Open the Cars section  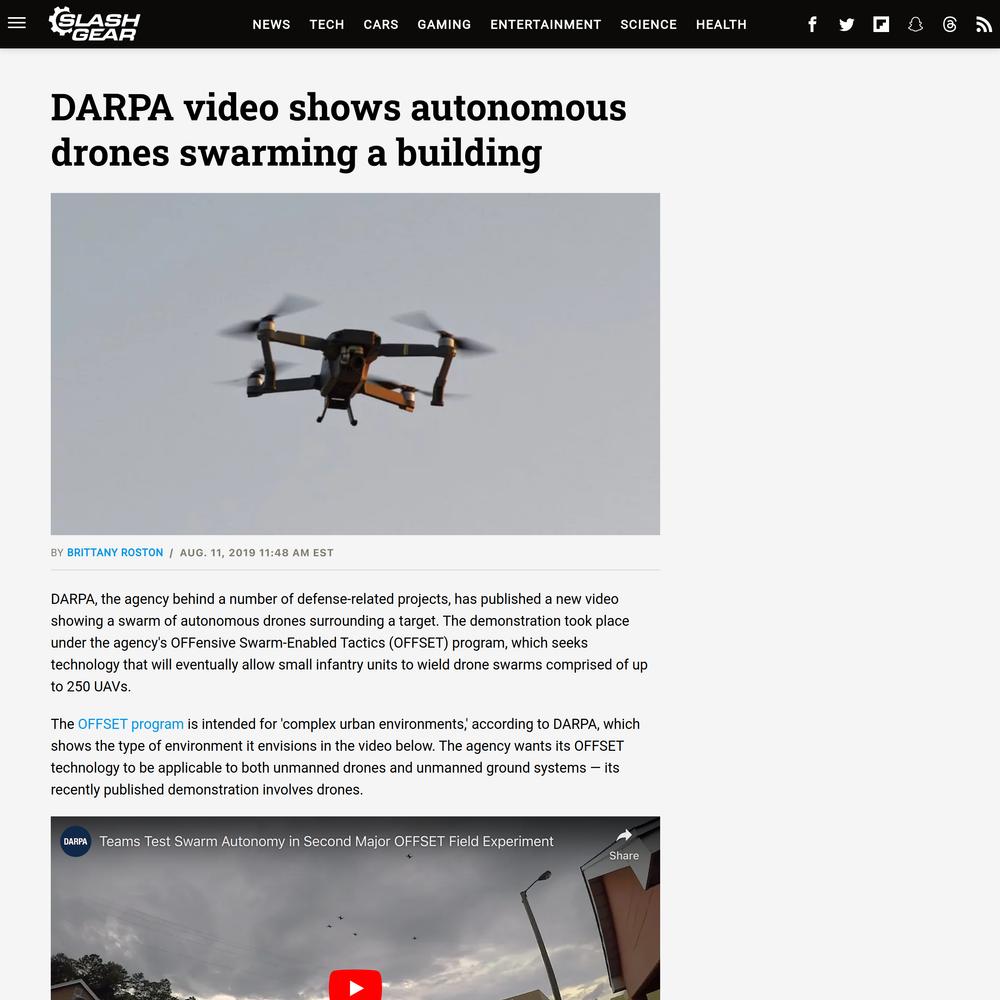coord(381,24)
